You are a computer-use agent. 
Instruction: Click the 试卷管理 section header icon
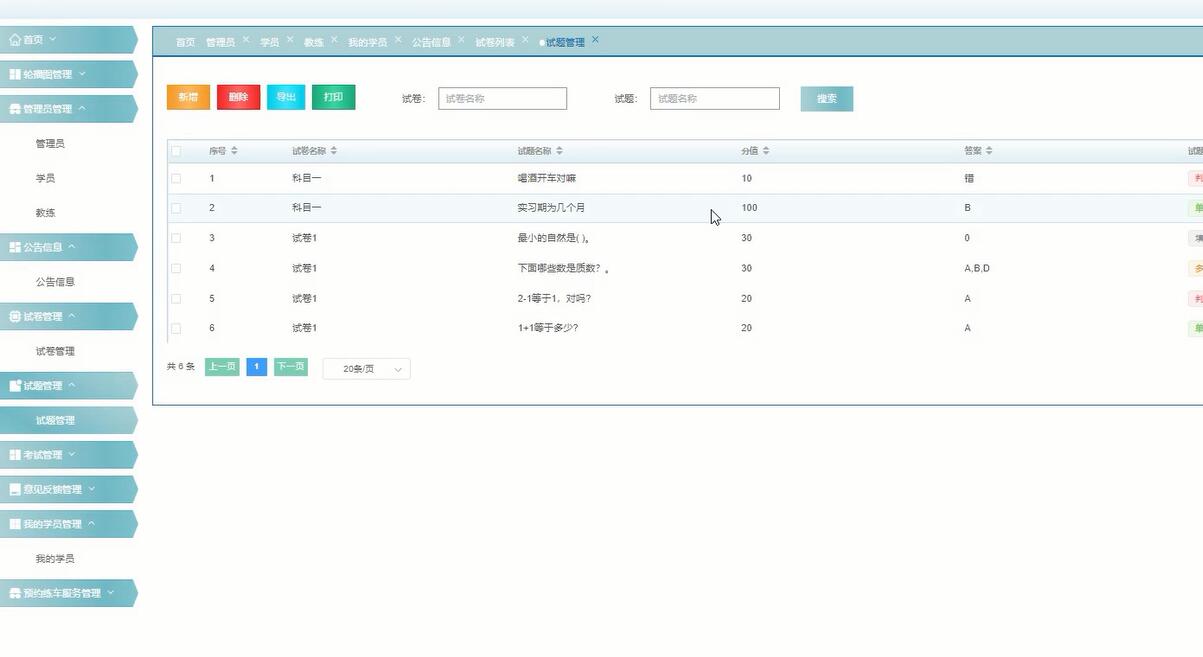(x=15, y=316)
